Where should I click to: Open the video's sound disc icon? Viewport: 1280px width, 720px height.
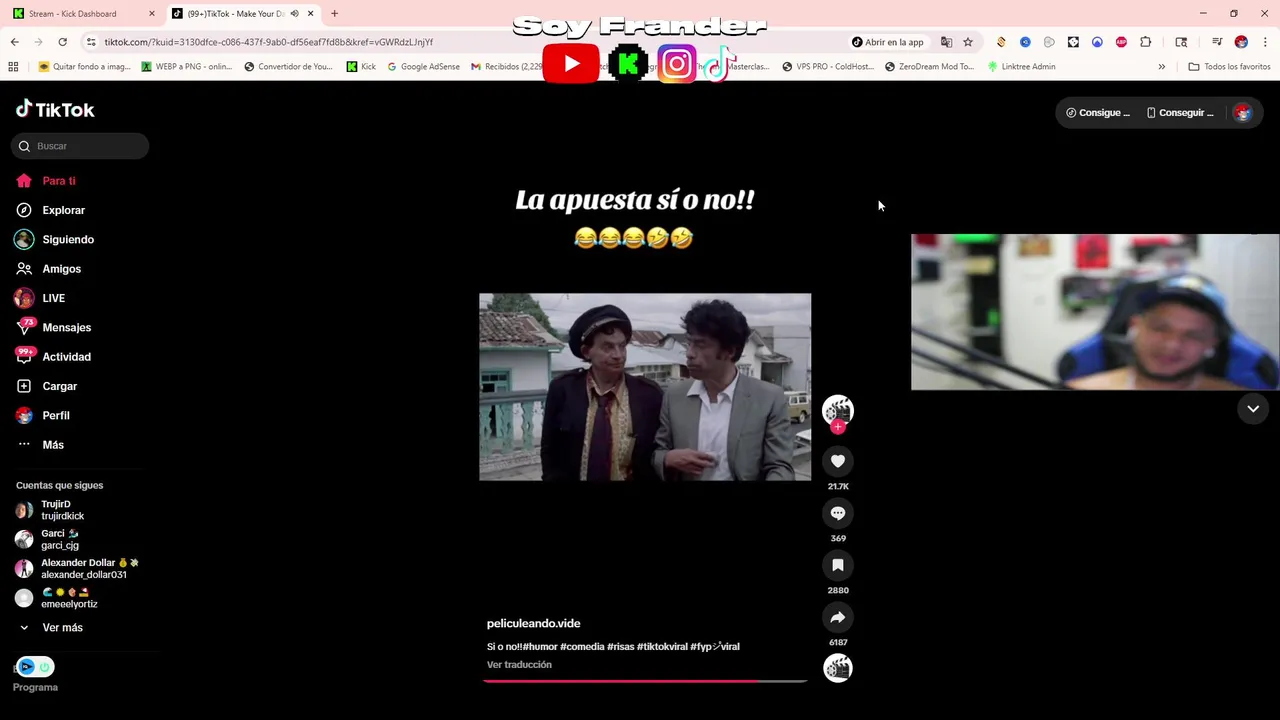tap(838, 668)
